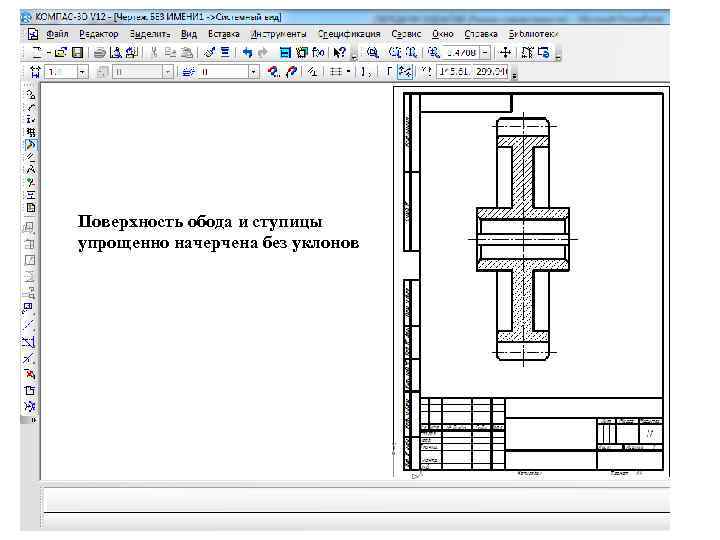Open the Редактор menu
Image resolution: width=720 pixels, height=540 pixels.
click(99, 34)
